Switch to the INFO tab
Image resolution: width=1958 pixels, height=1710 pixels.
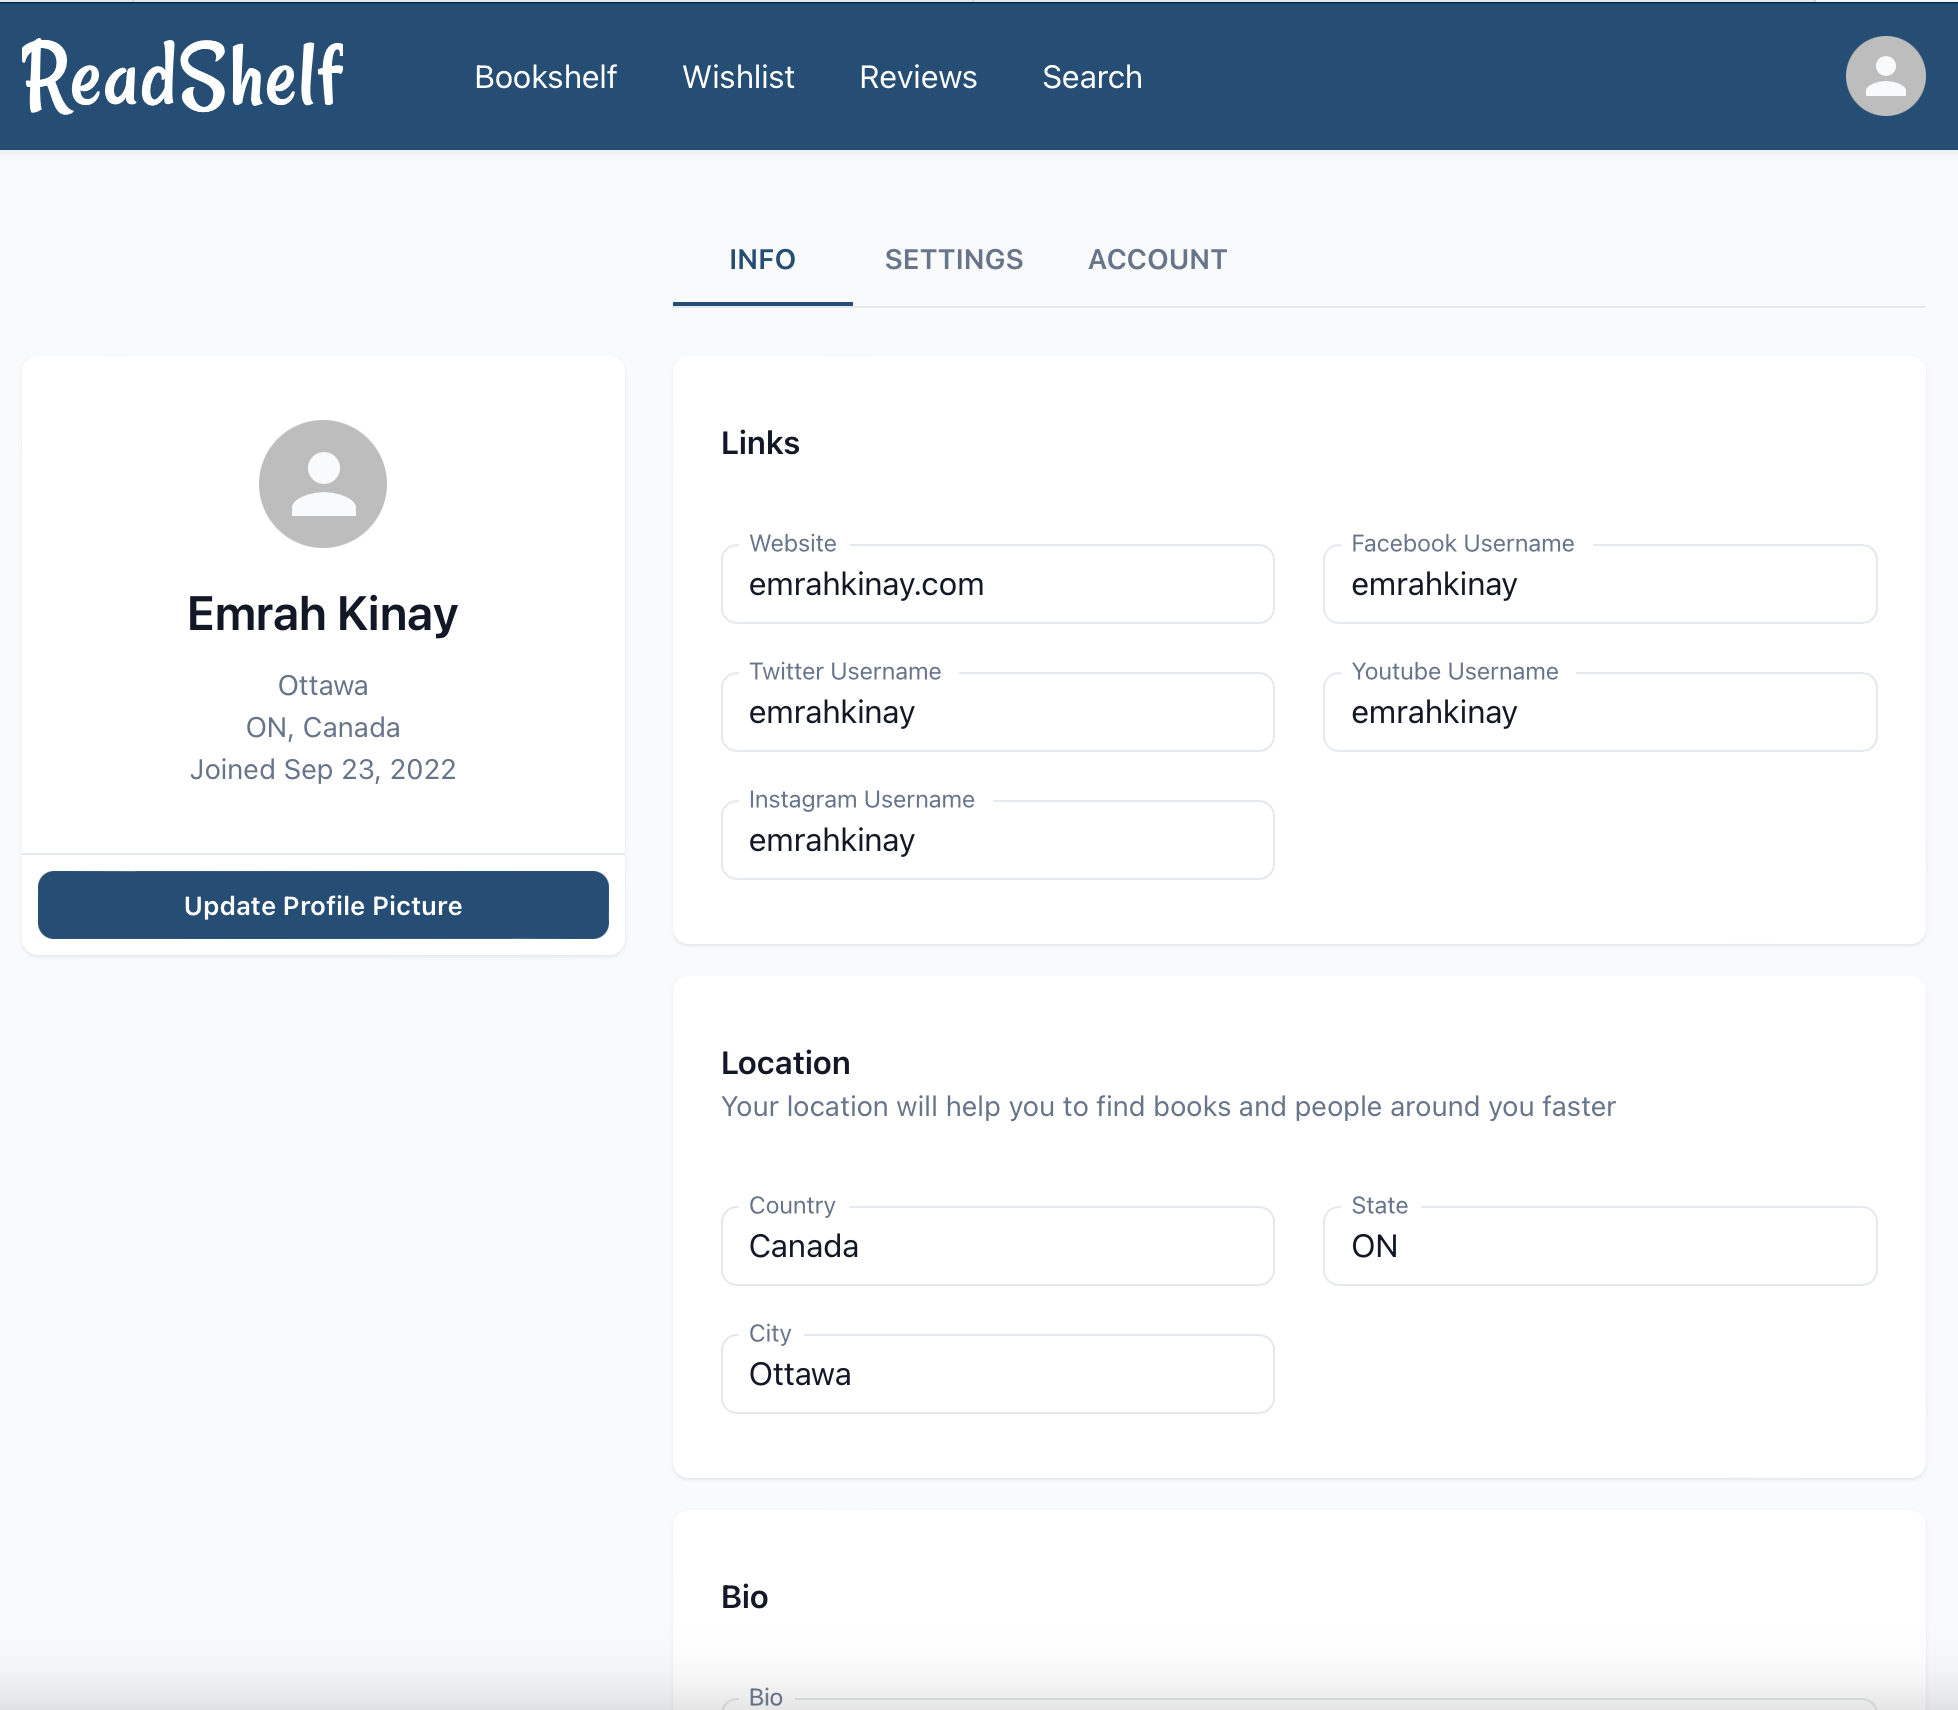[762, 260]
